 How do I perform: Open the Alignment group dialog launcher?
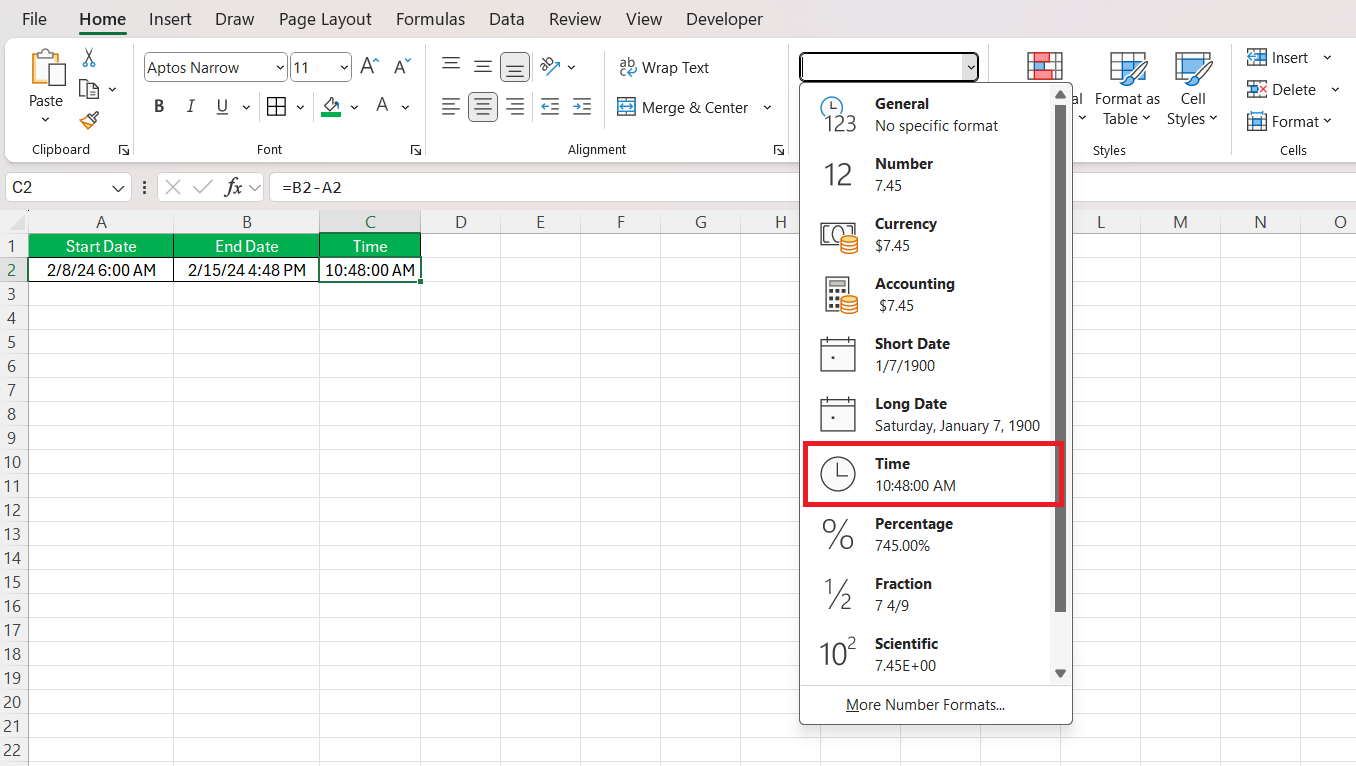pos(778,150)
